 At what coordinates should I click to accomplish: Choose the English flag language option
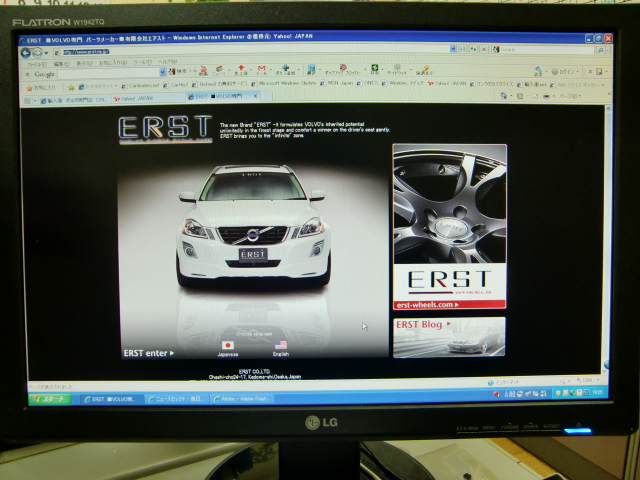280,348
